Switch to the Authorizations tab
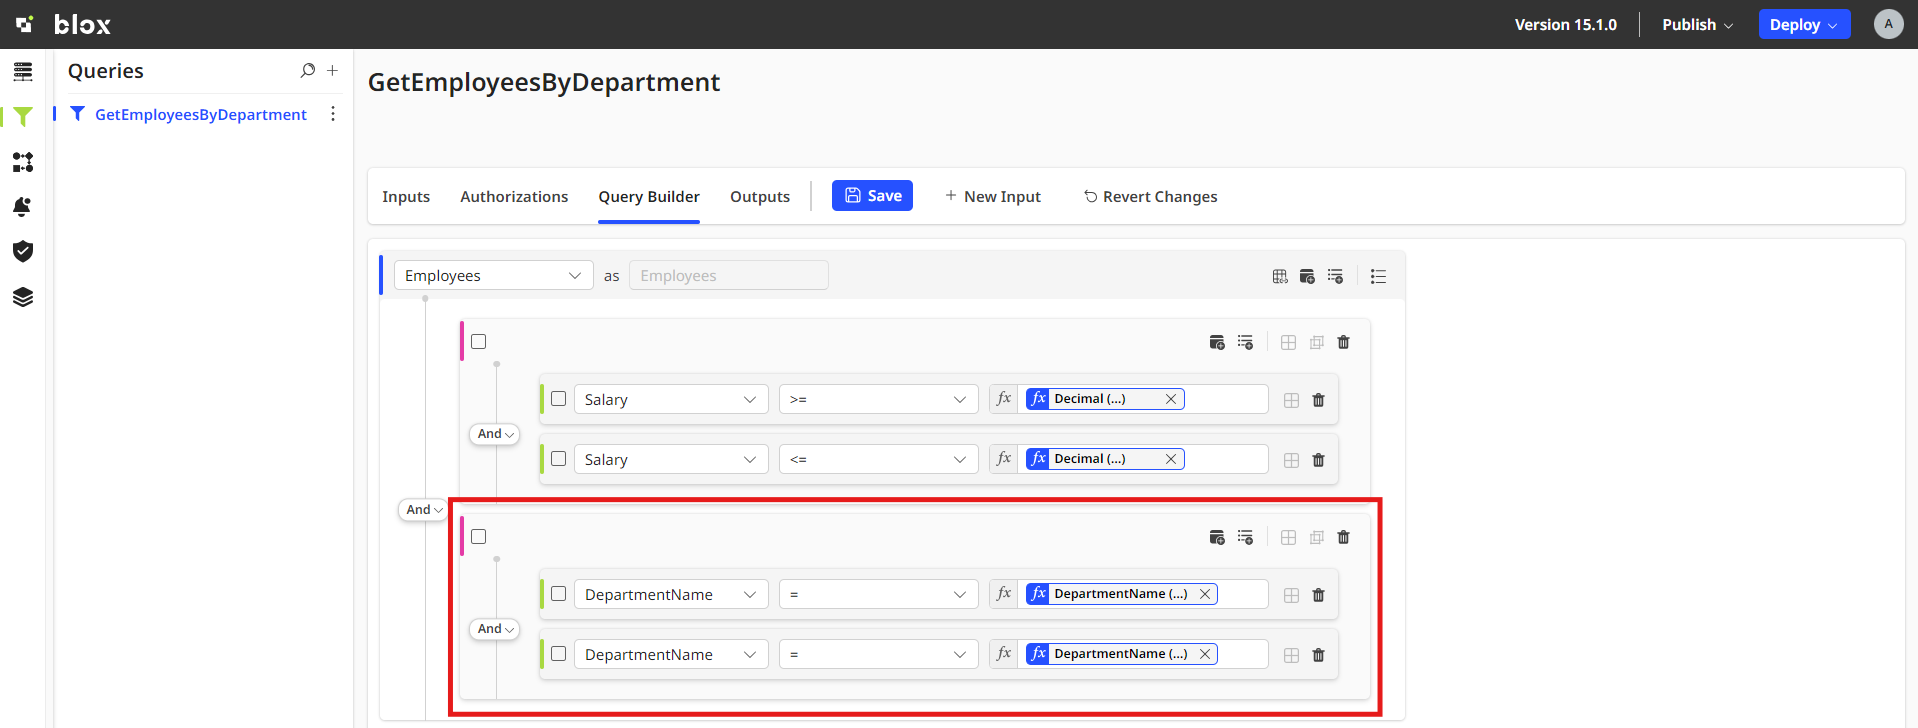Viewport: 1918px width, 728px height. (514, 197)
